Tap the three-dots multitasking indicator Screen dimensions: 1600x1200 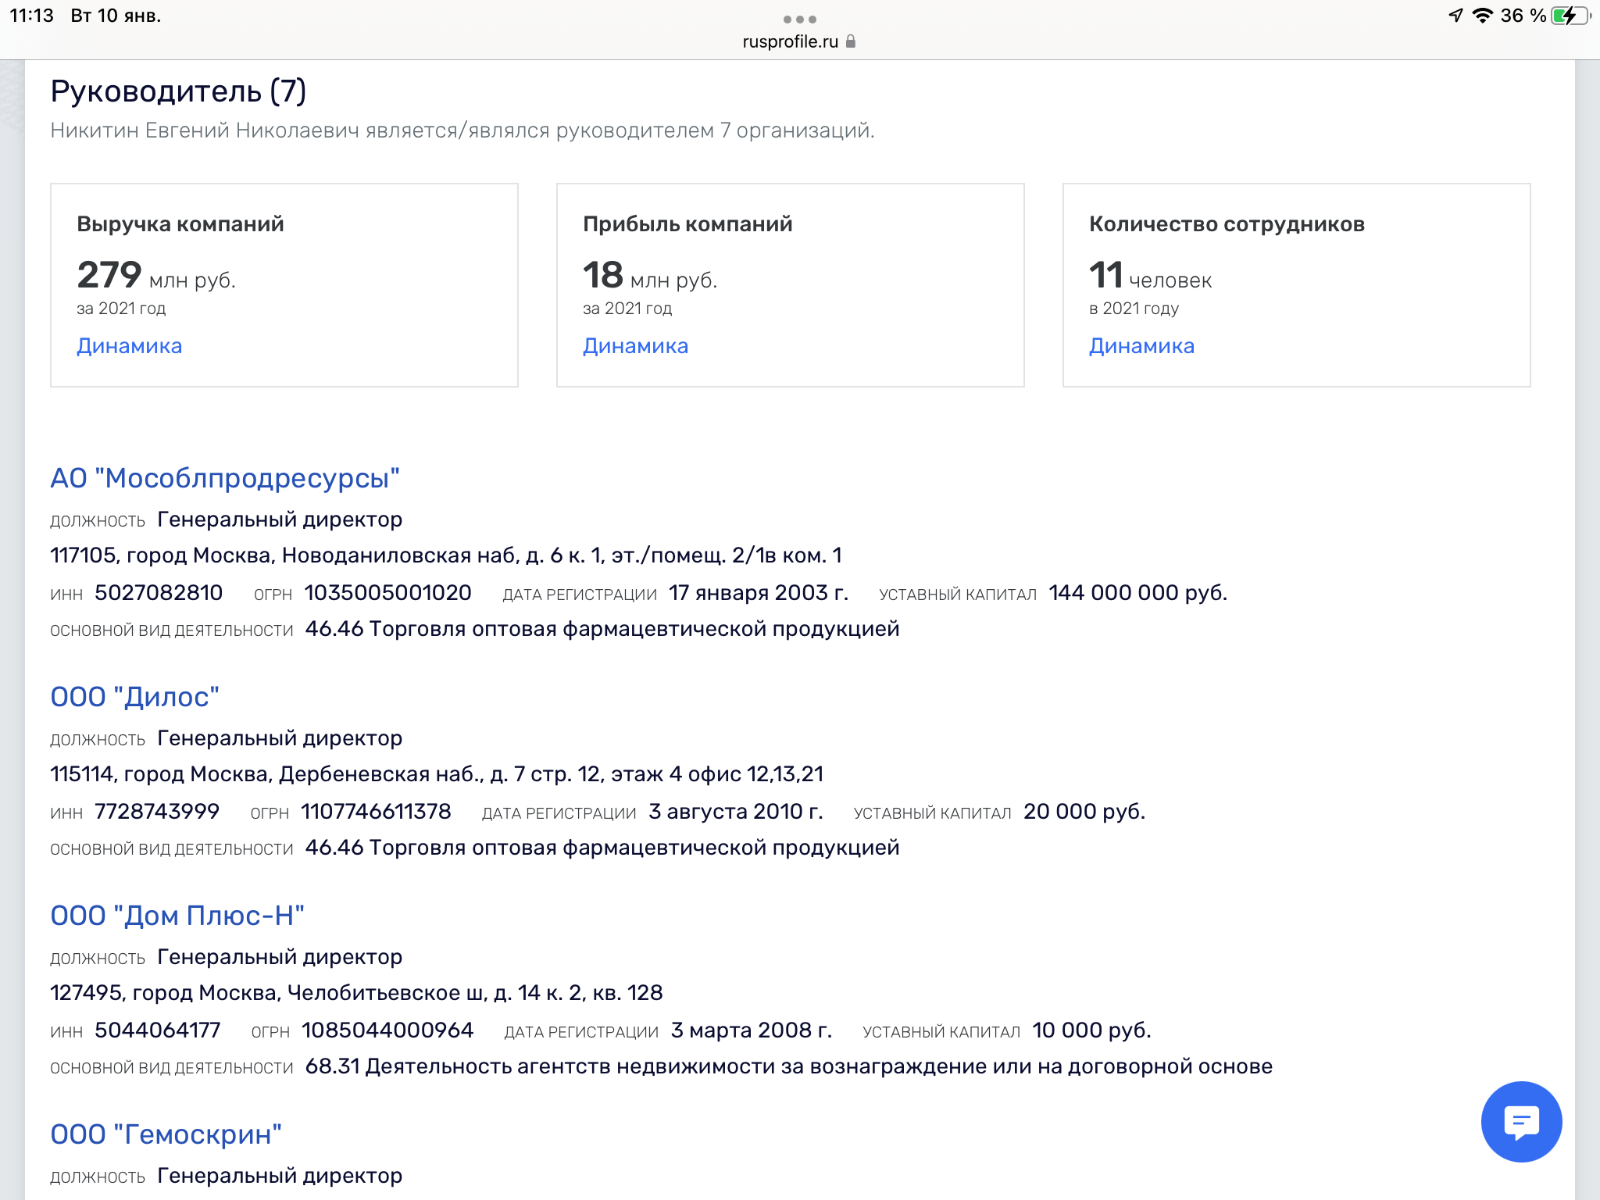(x=800, y=19)
